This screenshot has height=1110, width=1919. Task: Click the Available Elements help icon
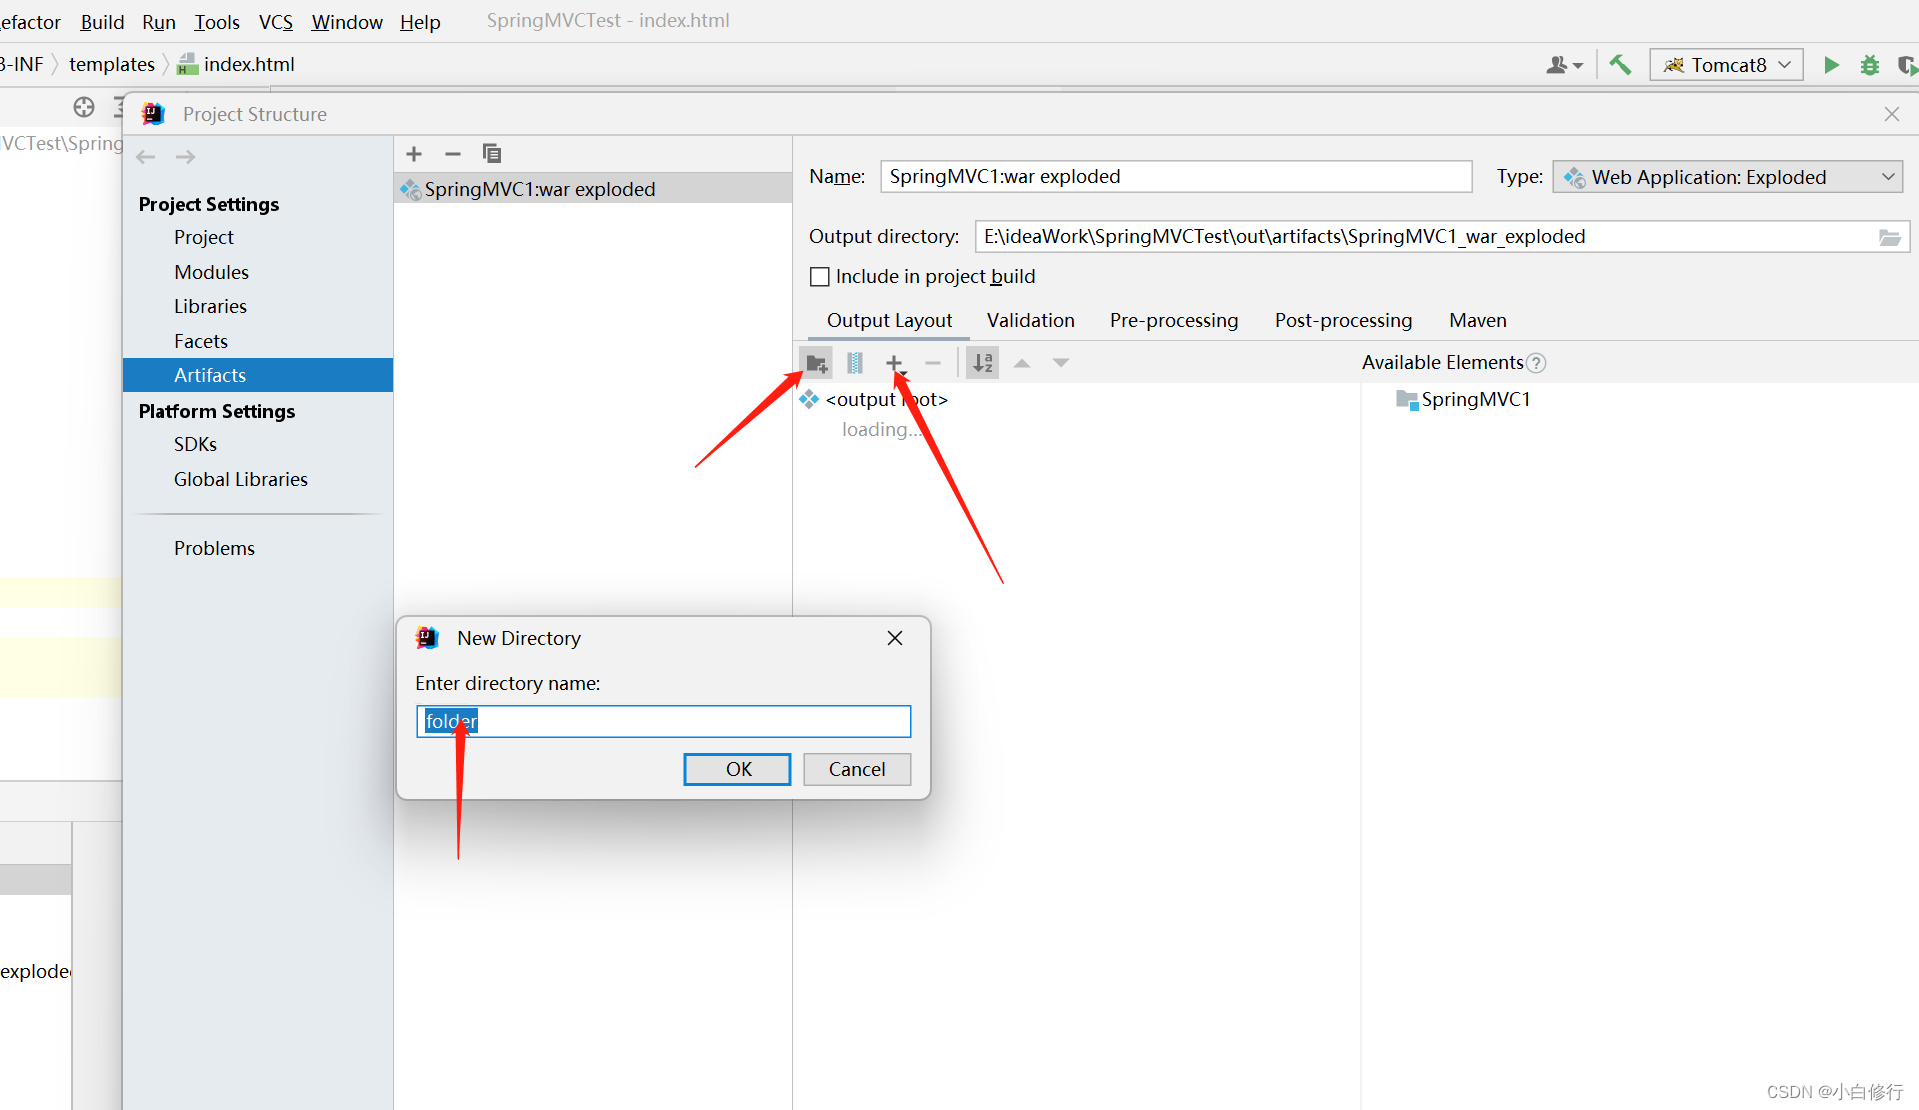1537,363
